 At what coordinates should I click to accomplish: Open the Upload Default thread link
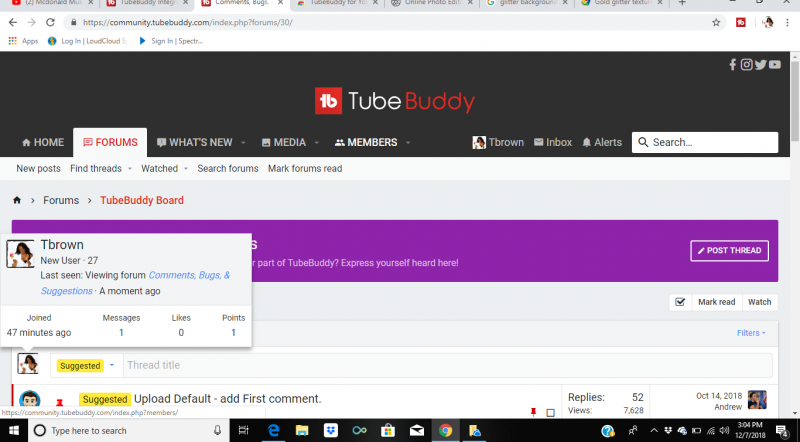(x=227, y=399)
